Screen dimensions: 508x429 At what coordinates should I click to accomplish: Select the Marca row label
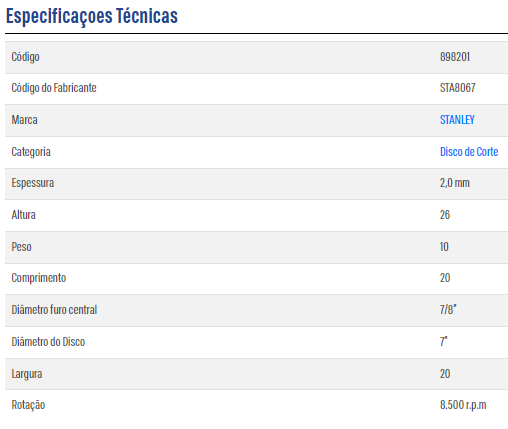[24, 120]
